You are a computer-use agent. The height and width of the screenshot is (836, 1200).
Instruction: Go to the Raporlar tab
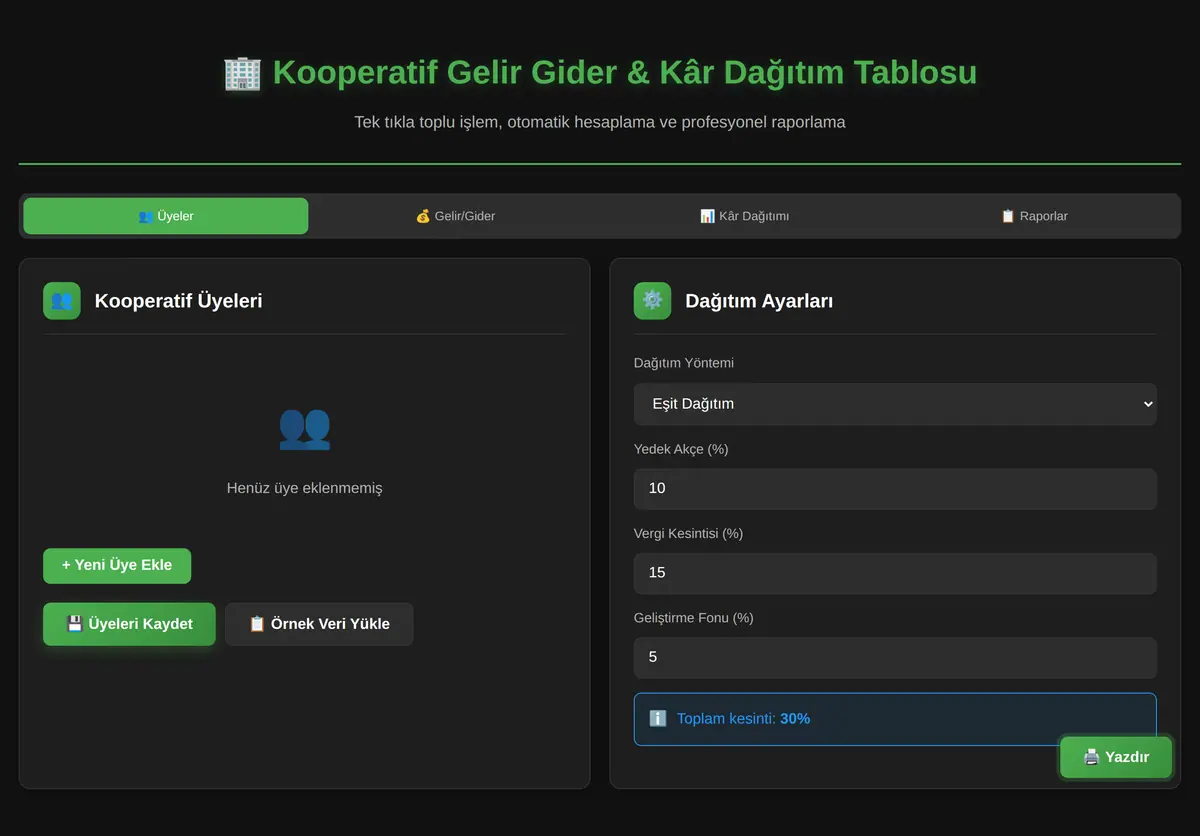pyautogui.click(x=1034, y=216)
